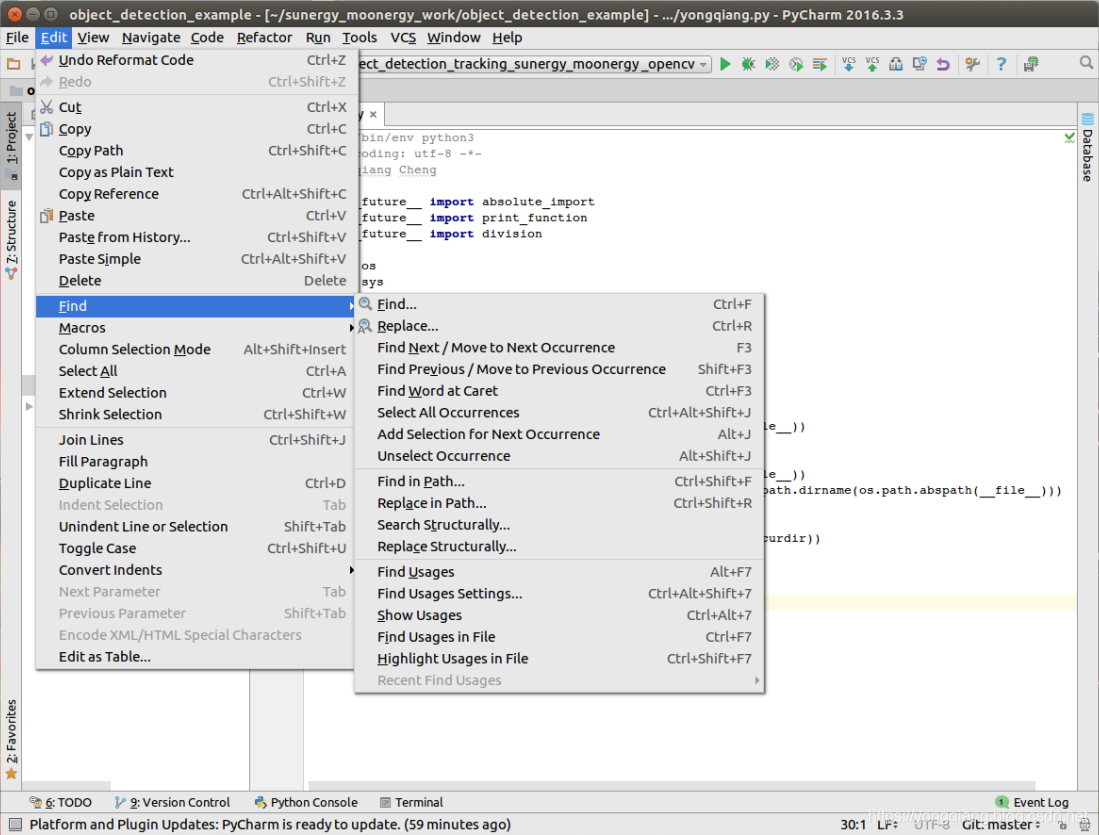Run with coverage measurement
The image size is (1099, 835).
(x=771, y=63)
